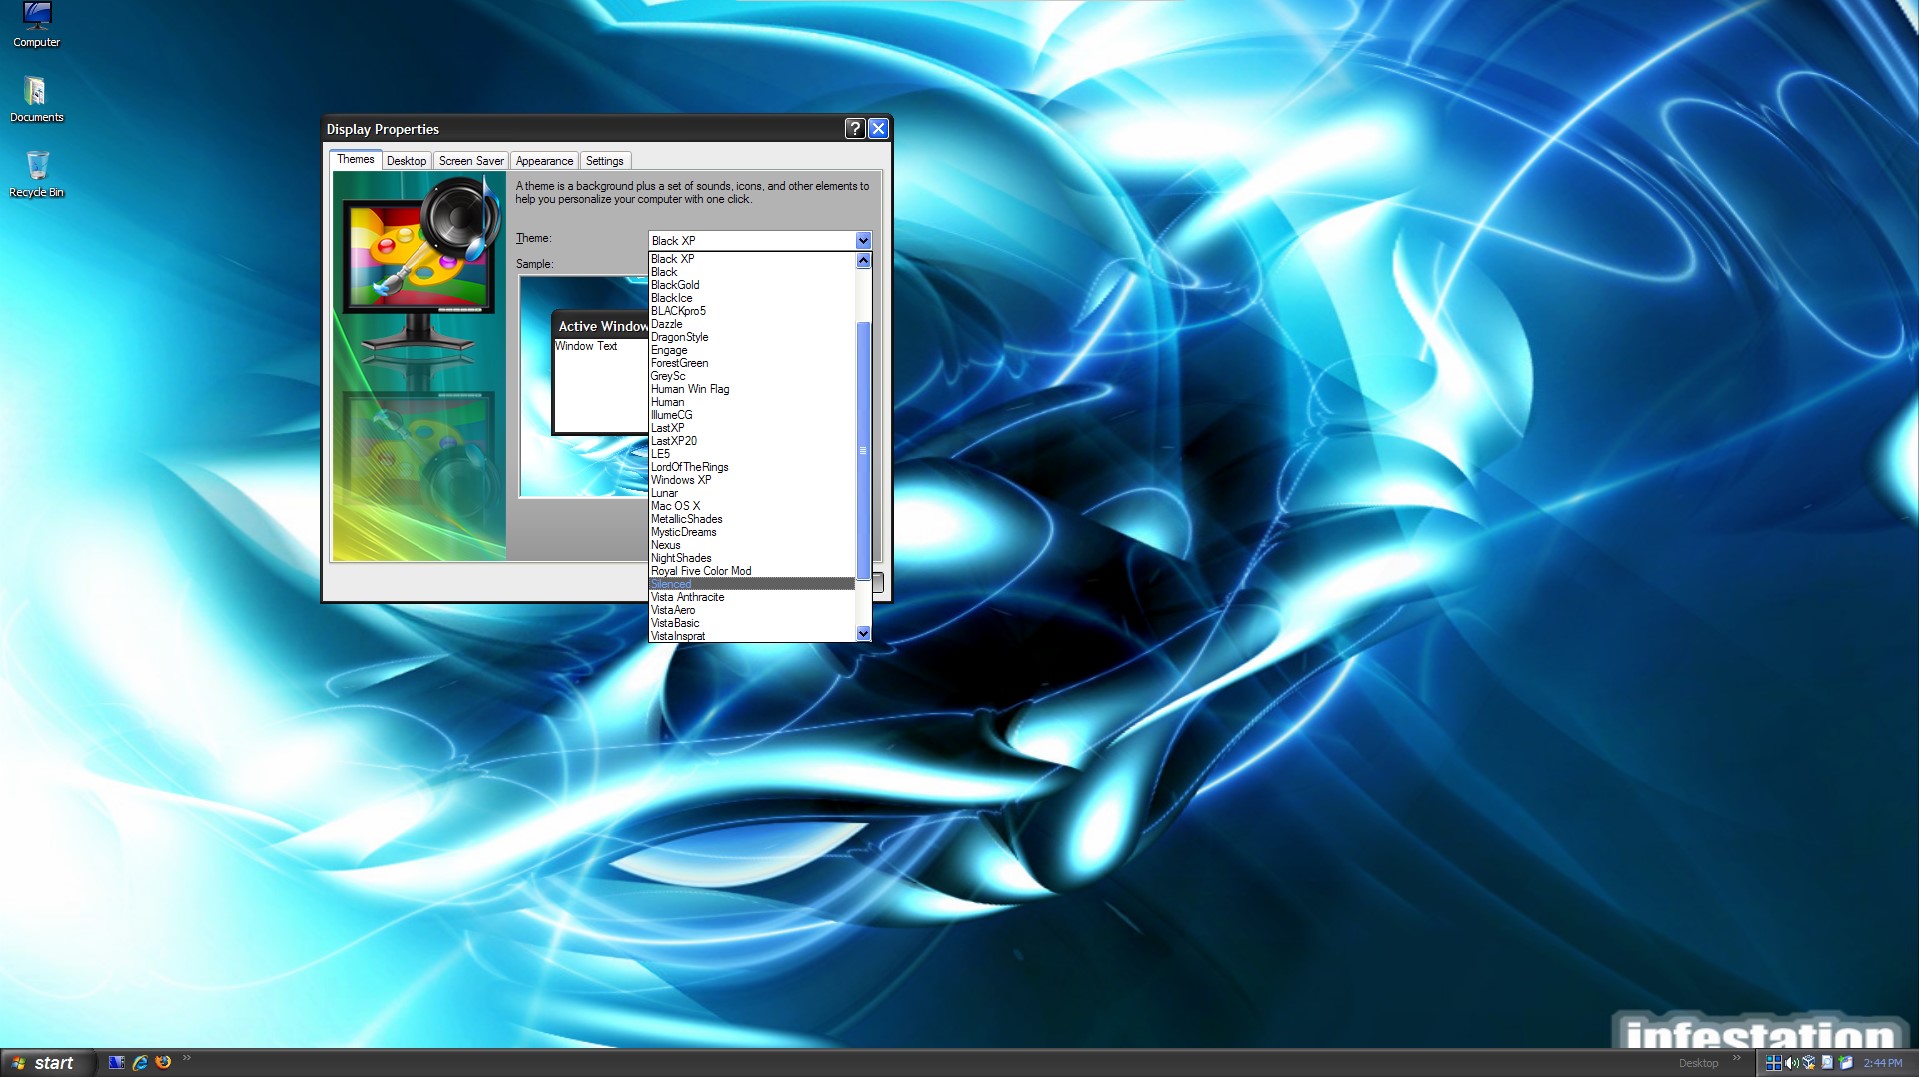Viewport: 1919px width, 1077px height.
Task: Select the BlackGold theme
Action: (752, 285)
